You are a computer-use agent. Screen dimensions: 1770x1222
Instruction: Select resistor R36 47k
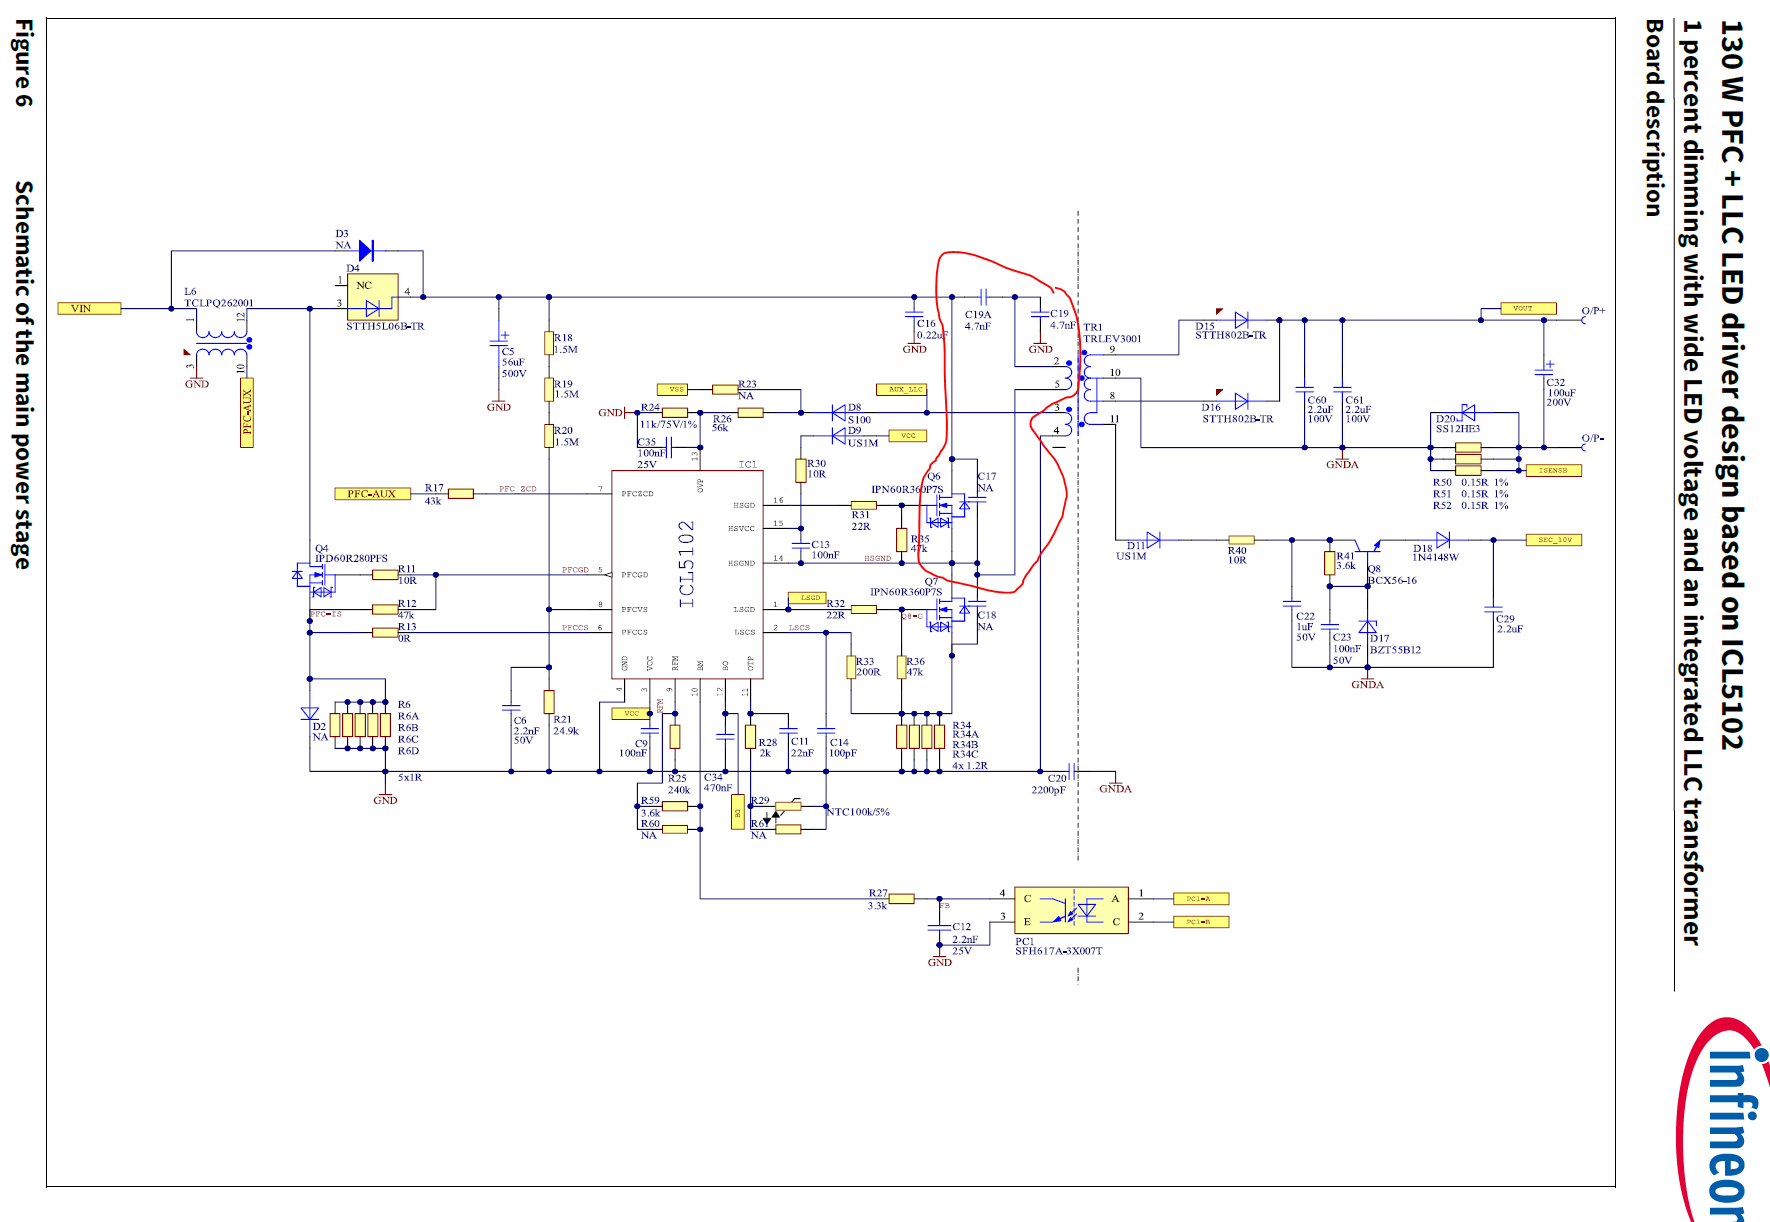click(901, 667)
